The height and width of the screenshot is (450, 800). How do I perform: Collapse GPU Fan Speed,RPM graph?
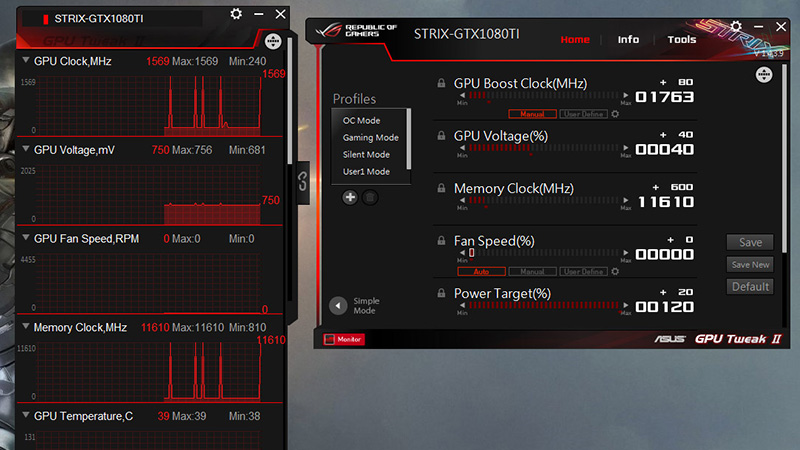click(x=26, y=238)
